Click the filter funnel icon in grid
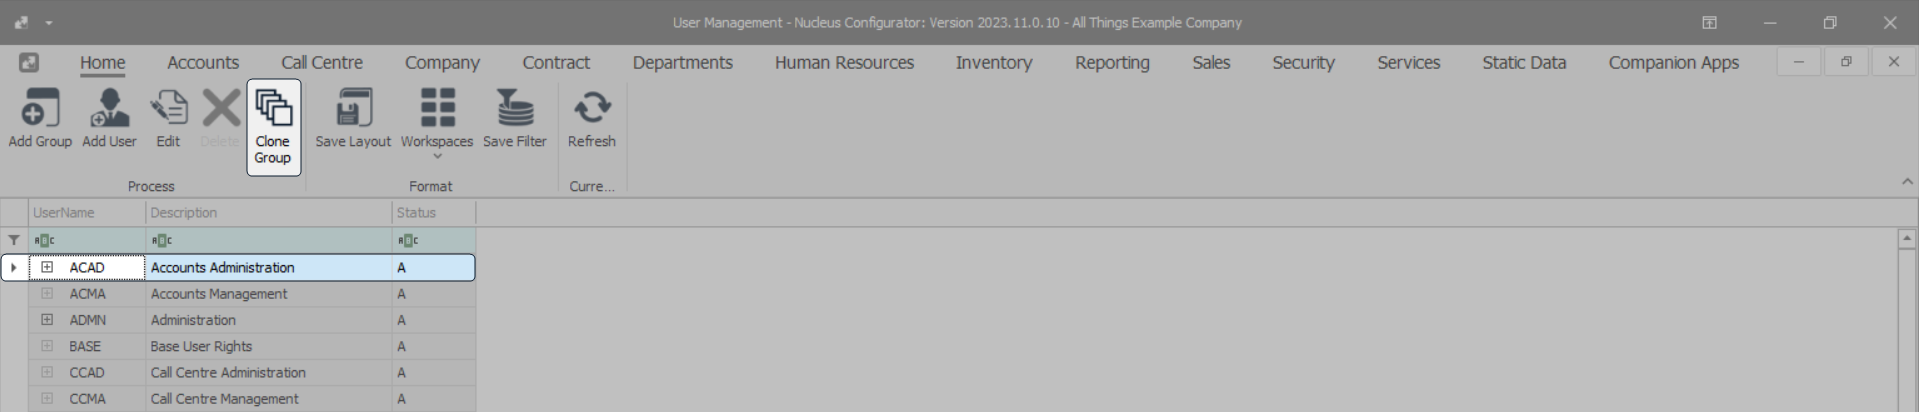Image resolution: width=1919 pixels, height=412 pixels. coord(14,240)
